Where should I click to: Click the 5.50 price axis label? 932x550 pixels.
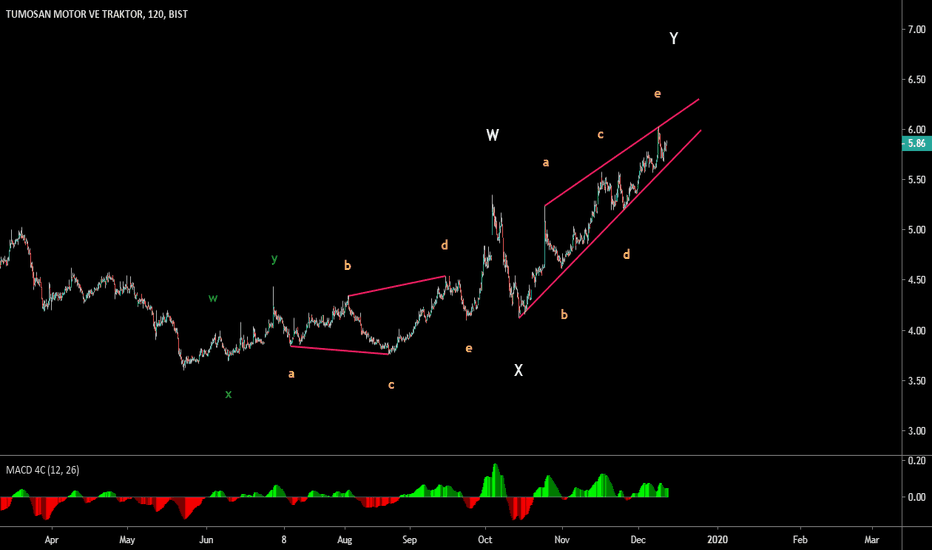[x=917, y=180]
